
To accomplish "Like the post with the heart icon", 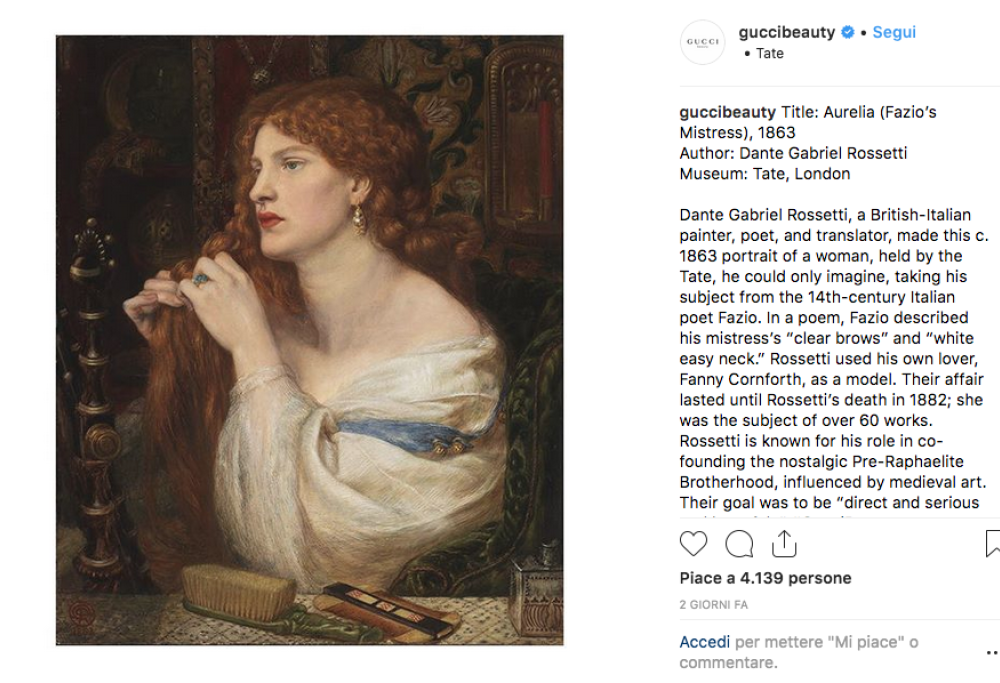I will point(693,545).
